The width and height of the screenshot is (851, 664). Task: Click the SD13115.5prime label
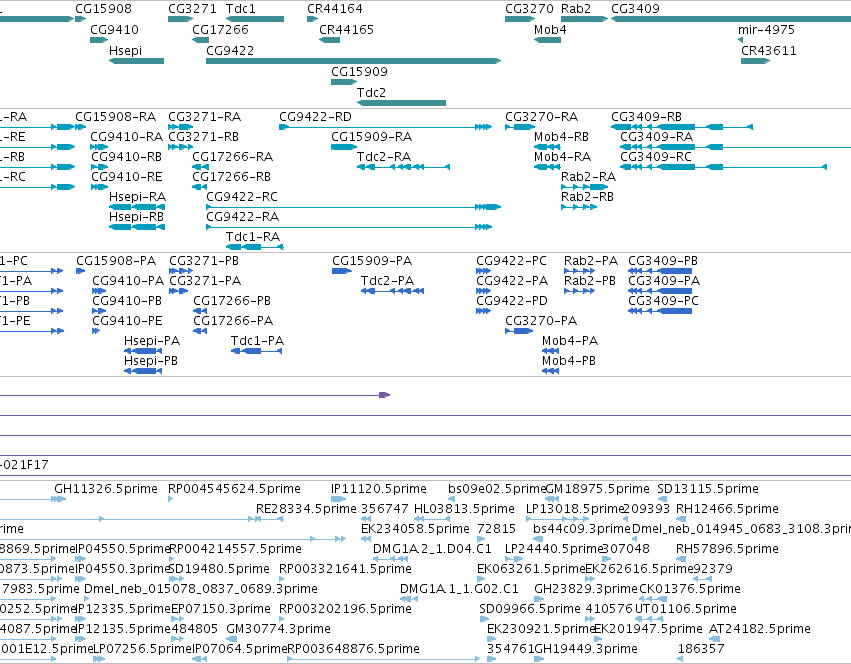[x=708, y=489]
